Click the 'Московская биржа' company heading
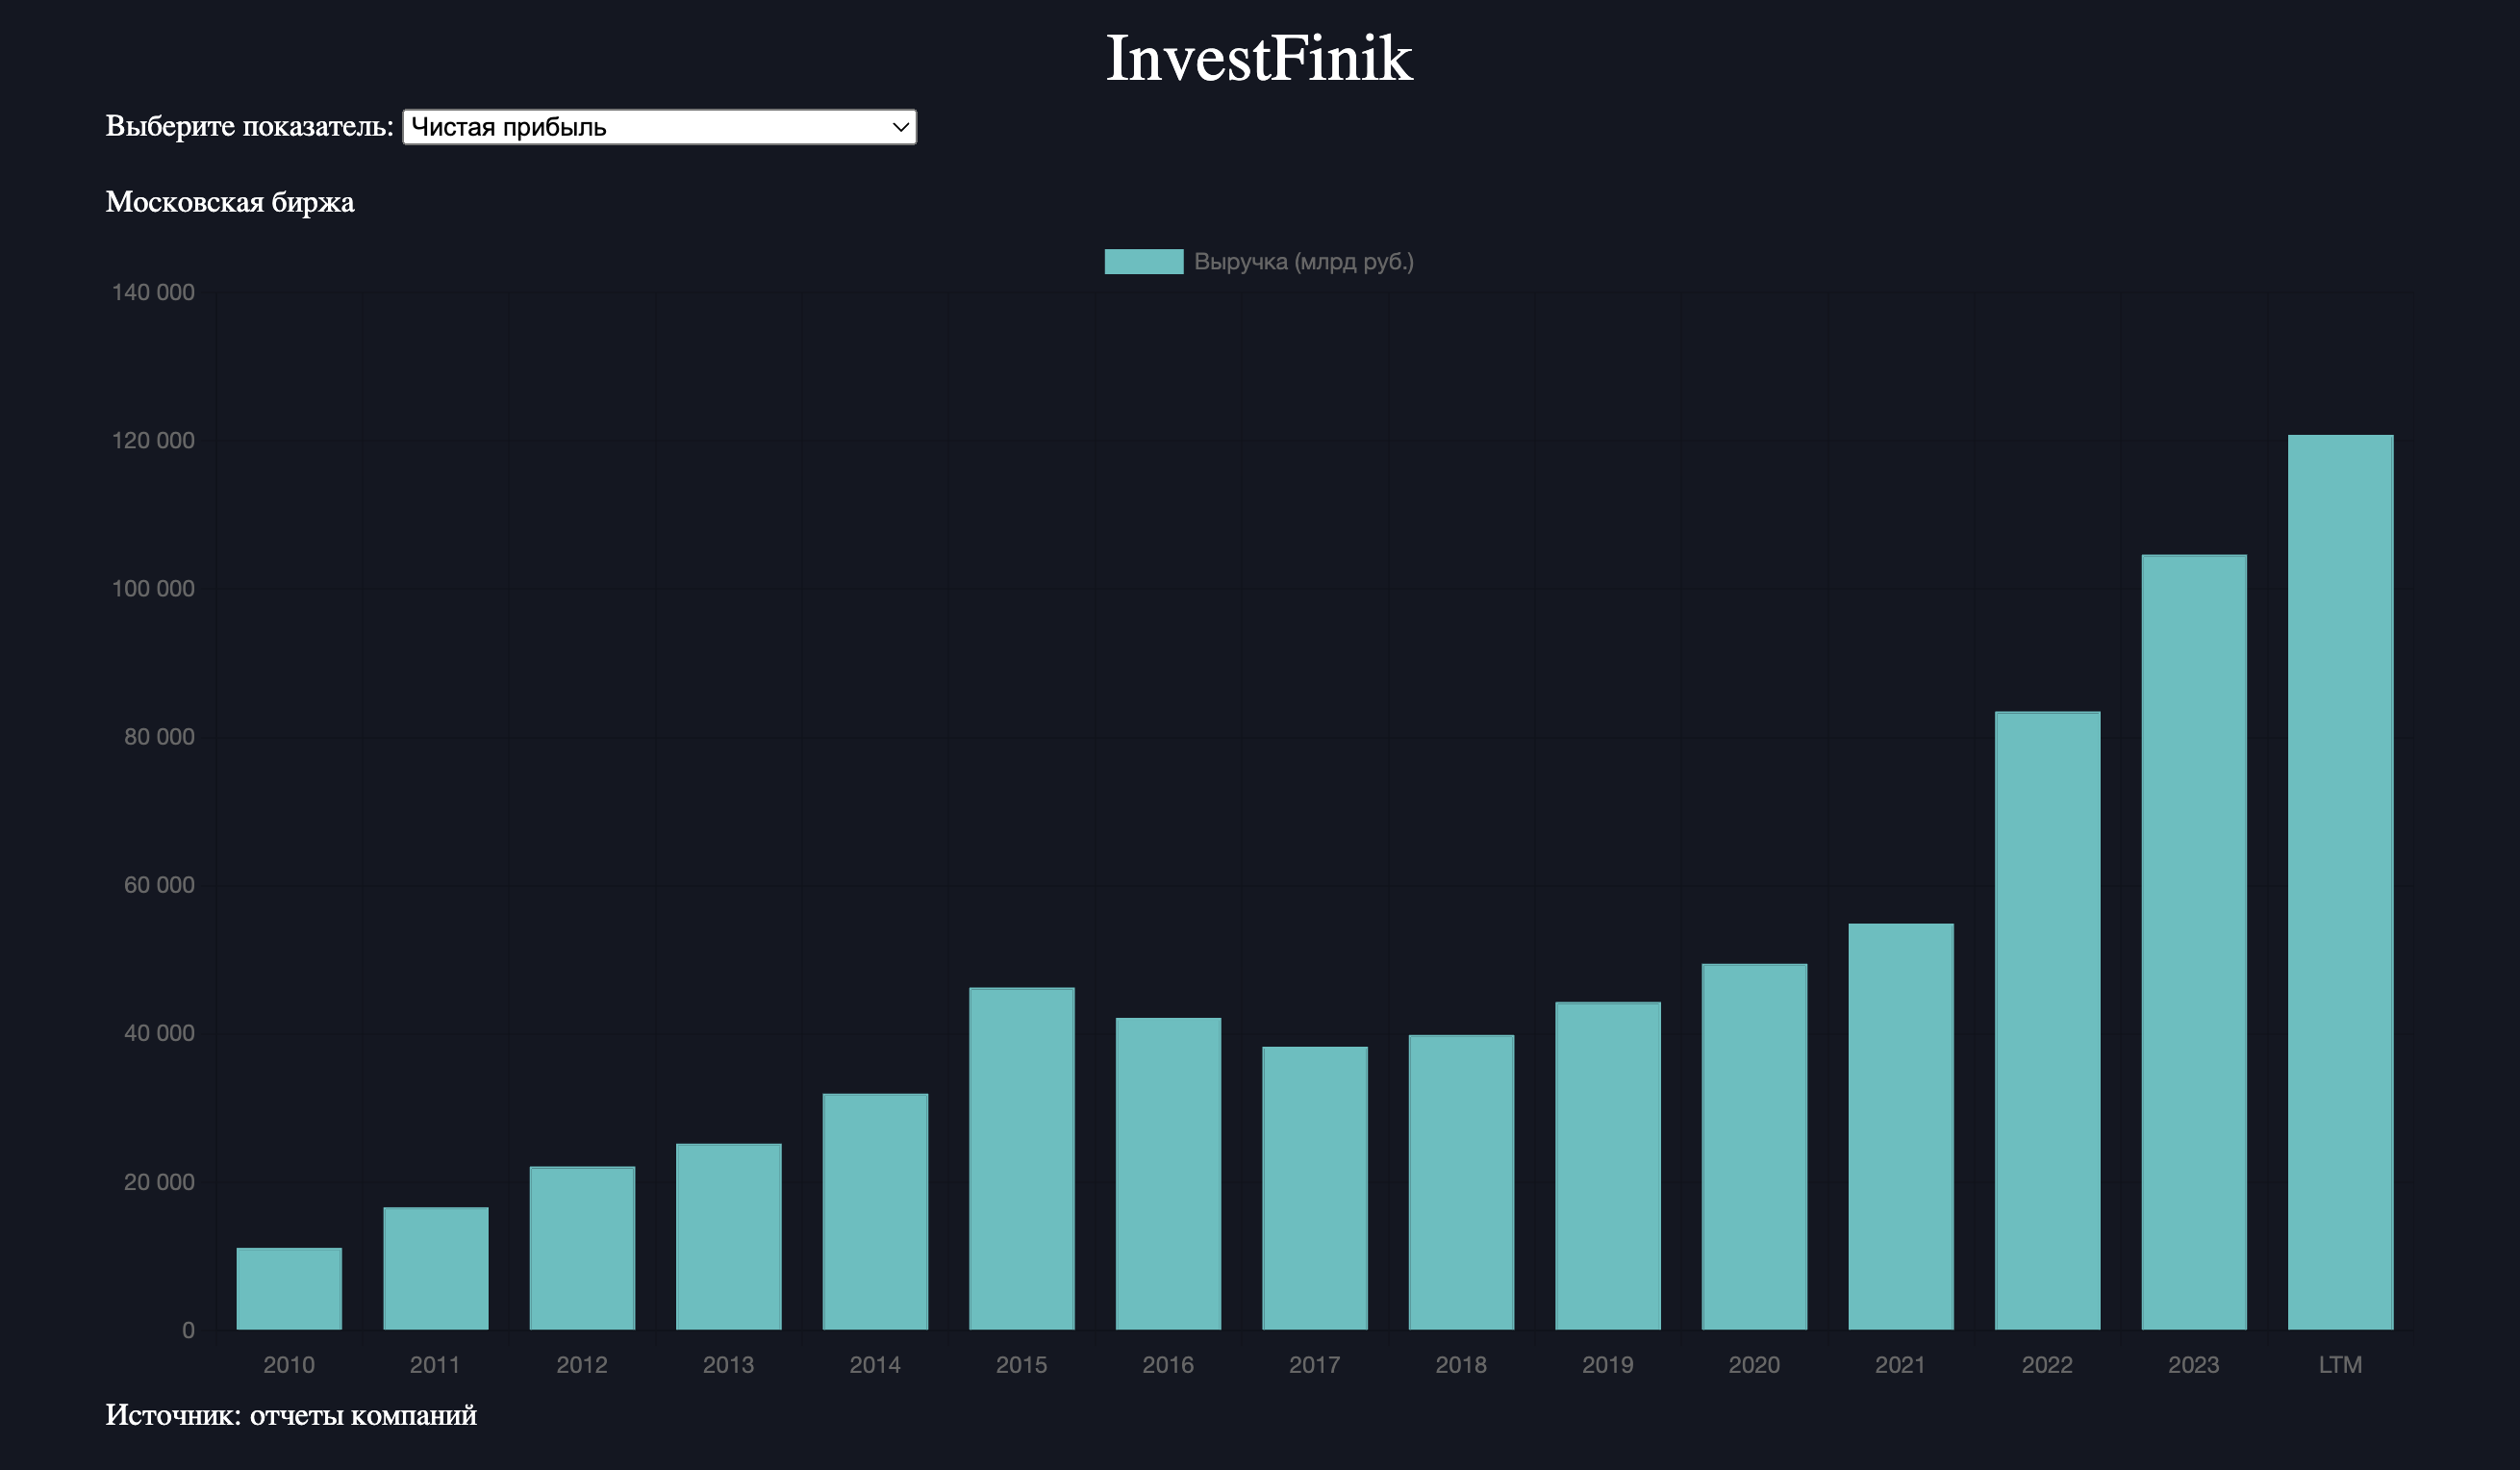The width and height of the screenshot is (2520, 1470). click(230, 202)
